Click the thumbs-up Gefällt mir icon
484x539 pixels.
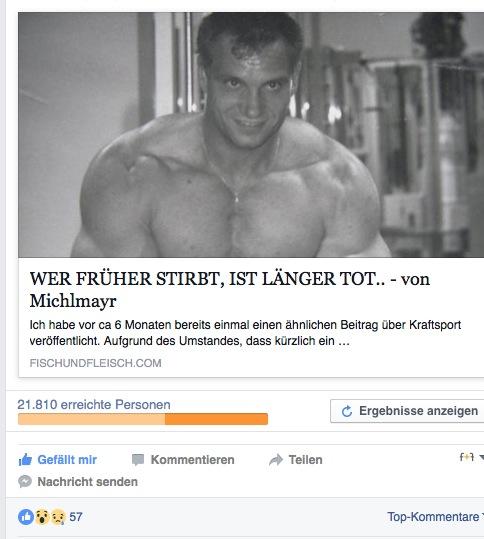coord(25,459)
